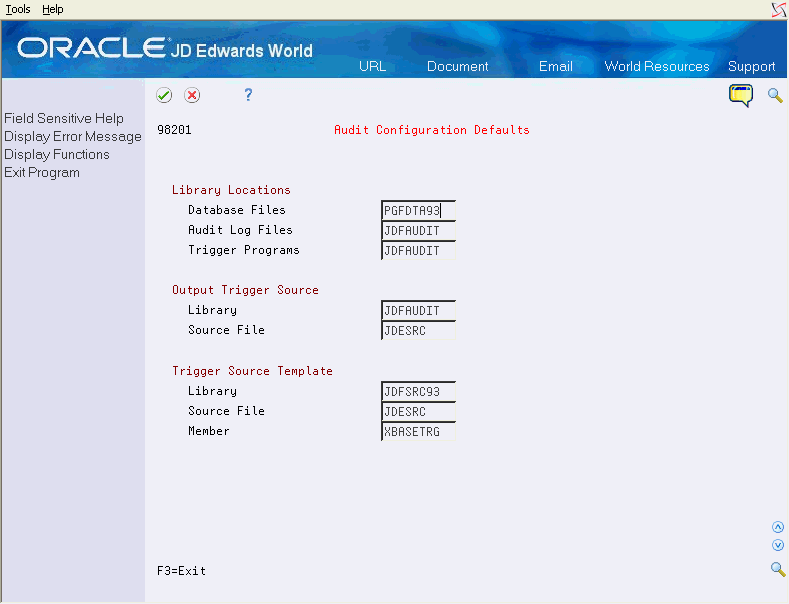Focus Trigger Source Template Library field
The height and width of the screenshot is (604, 789).
point(419,392)
